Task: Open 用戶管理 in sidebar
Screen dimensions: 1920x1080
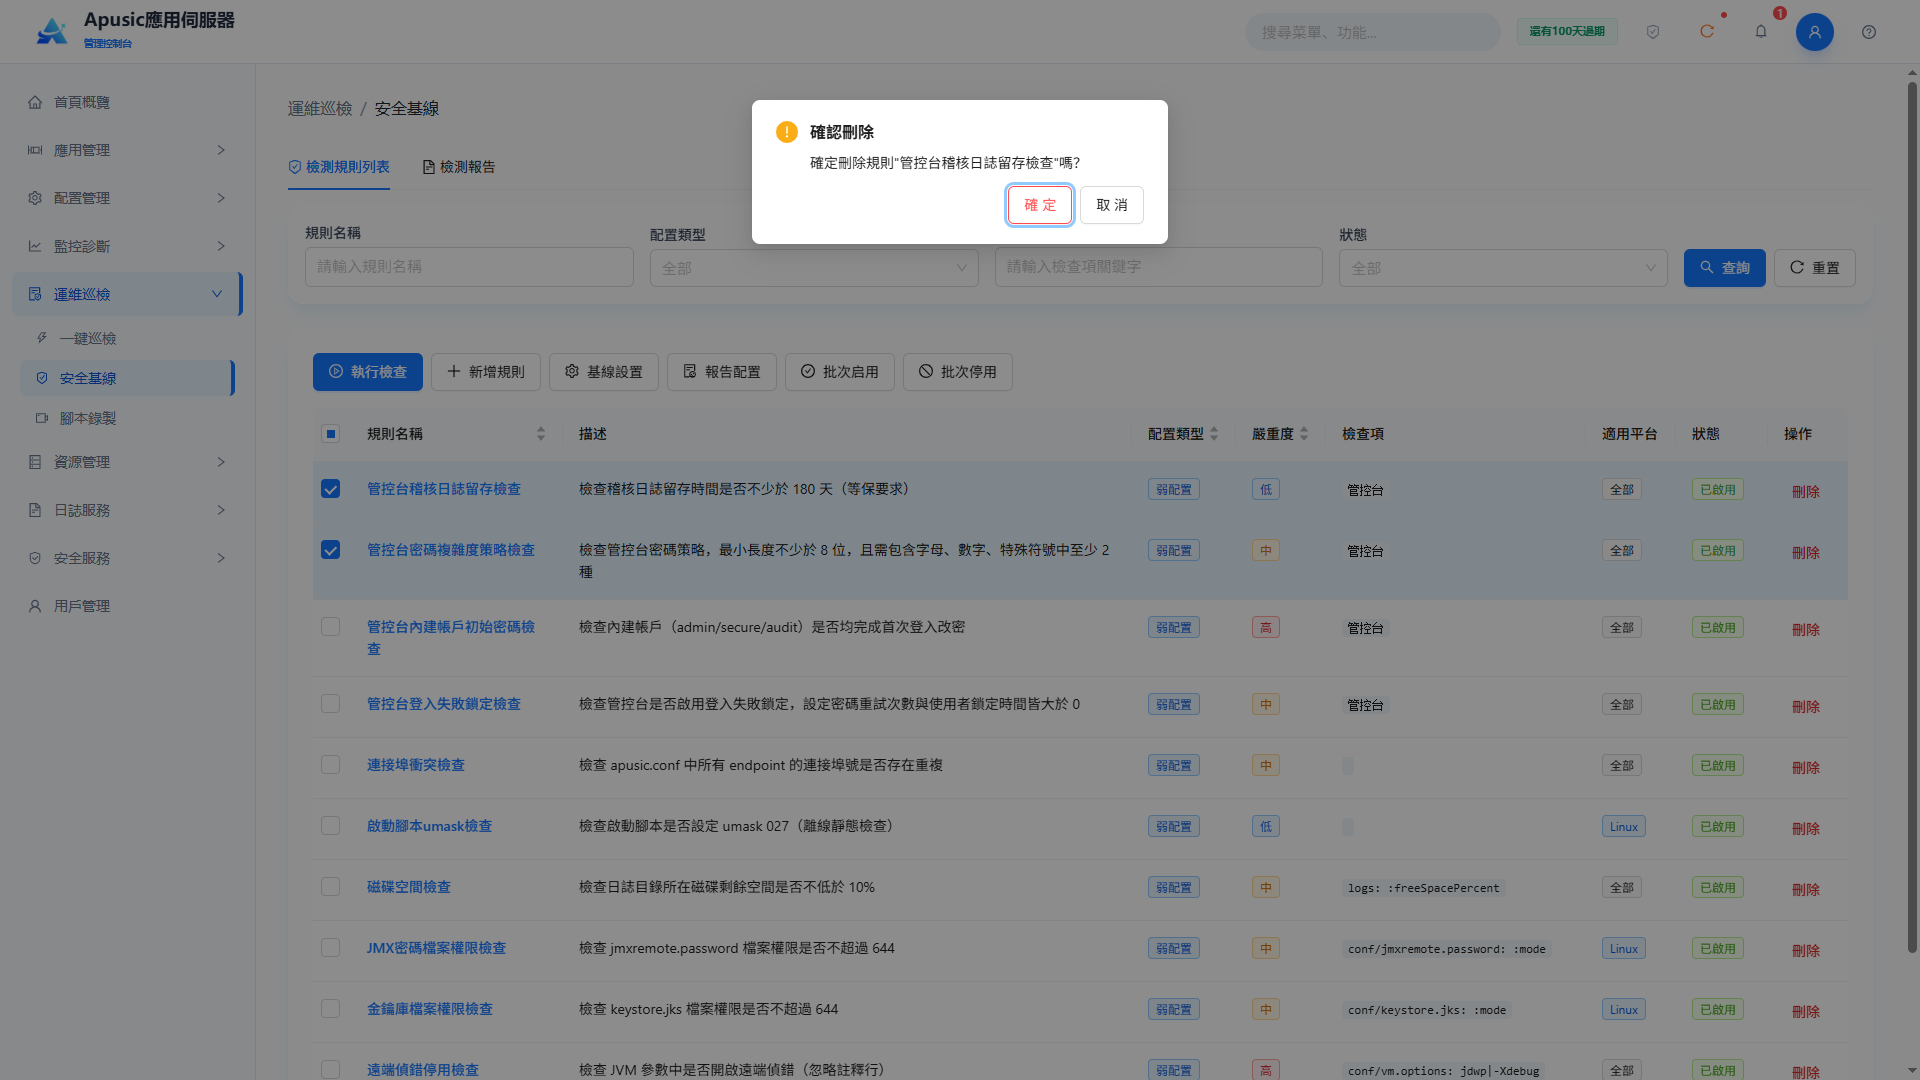Action: tap(128, 606)
